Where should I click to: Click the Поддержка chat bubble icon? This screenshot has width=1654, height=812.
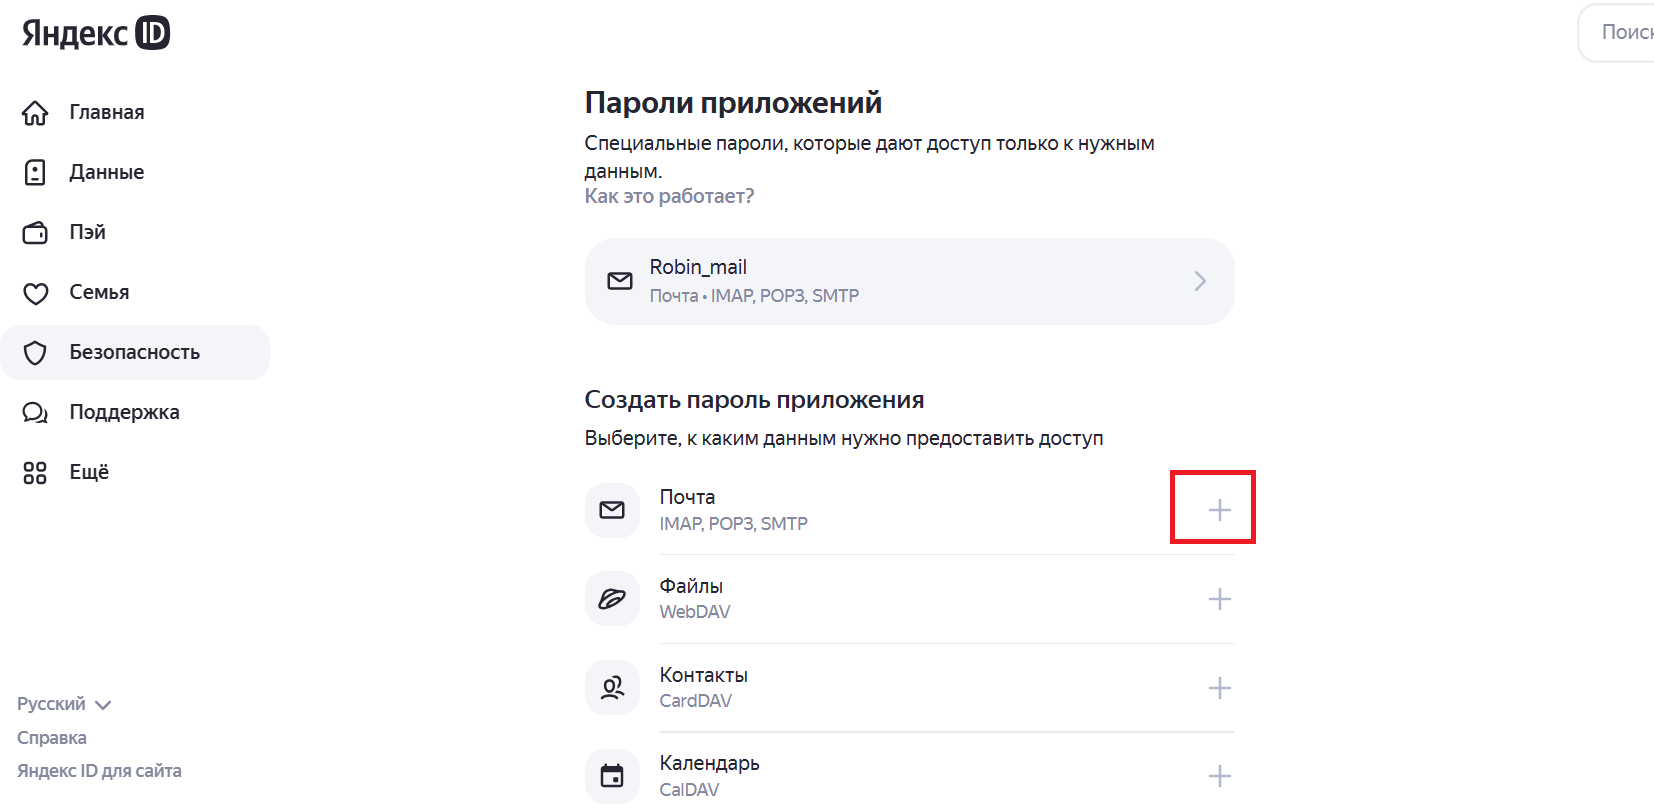pos(35,413)
